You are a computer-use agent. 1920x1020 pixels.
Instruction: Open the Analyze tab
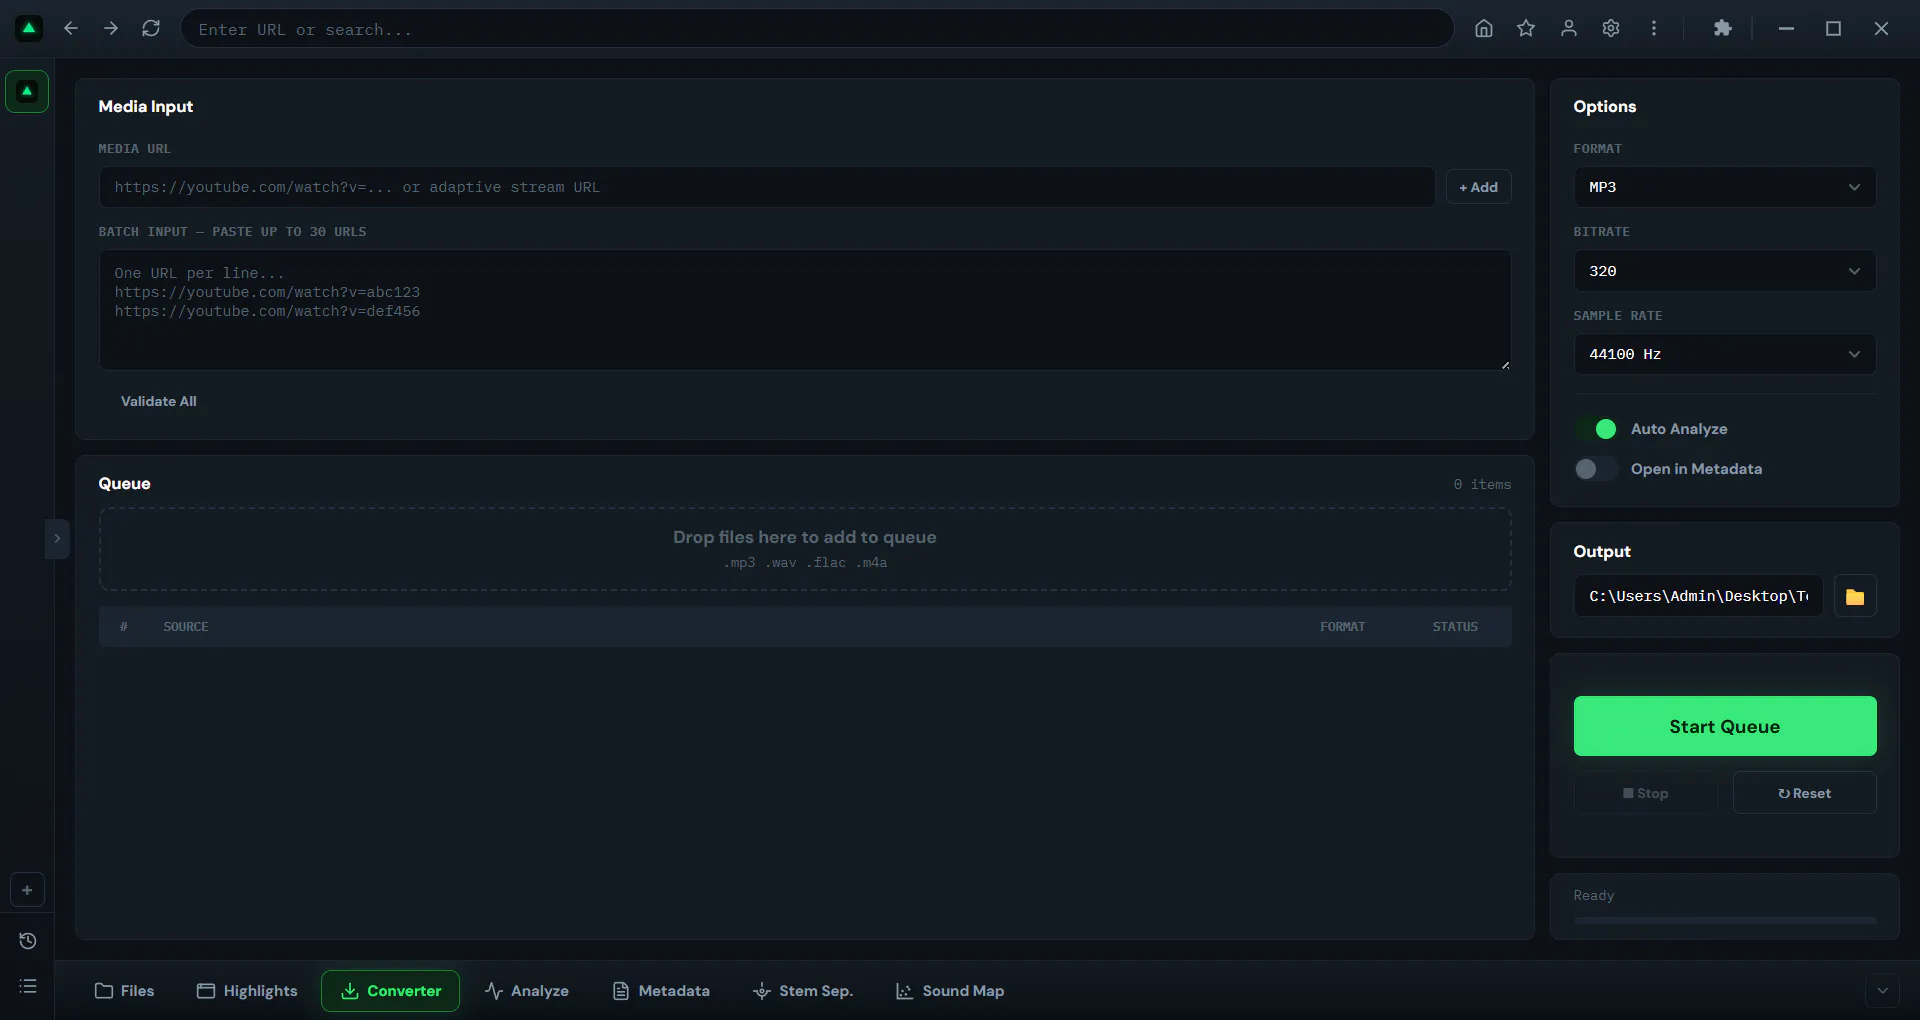click(527, 991)
